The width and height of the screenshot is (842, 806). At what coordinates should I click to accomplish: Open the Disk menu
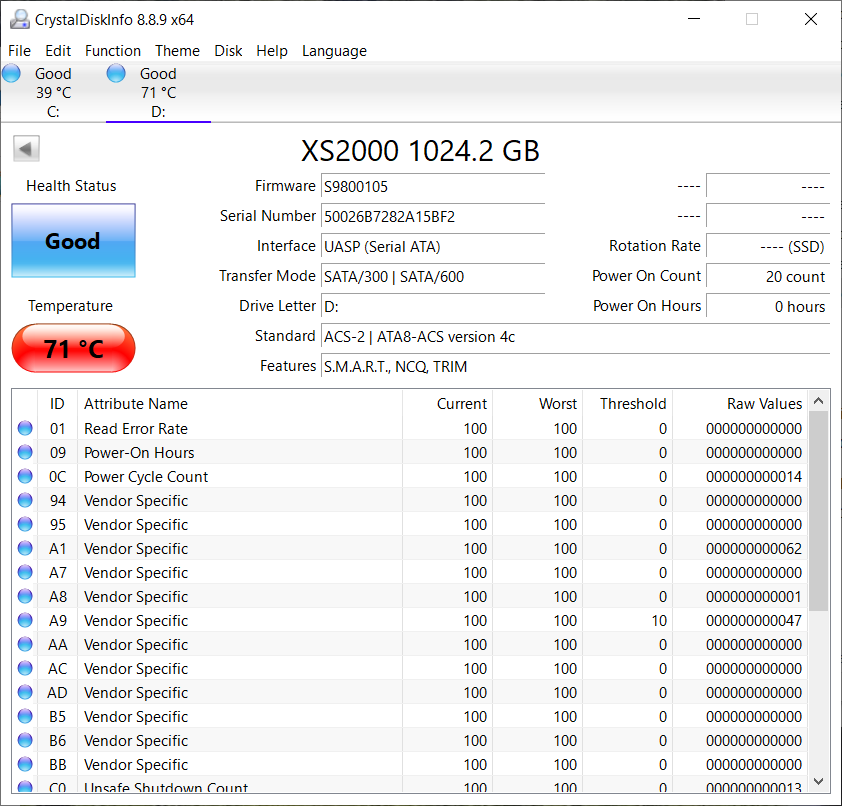point(228,51)
